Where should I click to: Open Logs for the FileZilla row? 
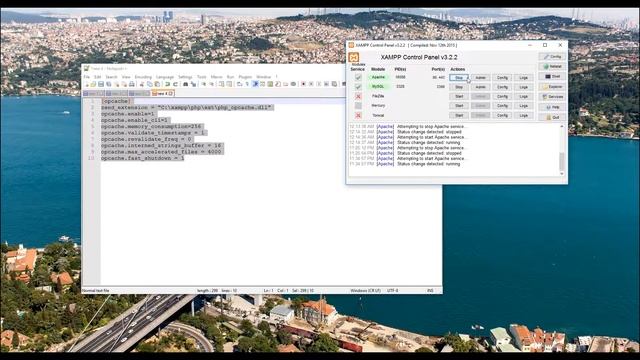coord(524,96)
